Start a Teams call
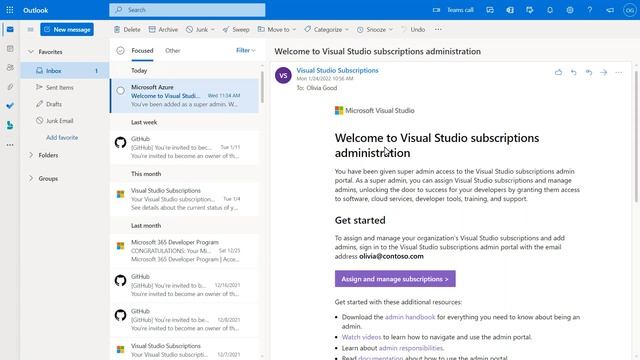640x360 pixels. pyautogui.click(x=453, y=10)
